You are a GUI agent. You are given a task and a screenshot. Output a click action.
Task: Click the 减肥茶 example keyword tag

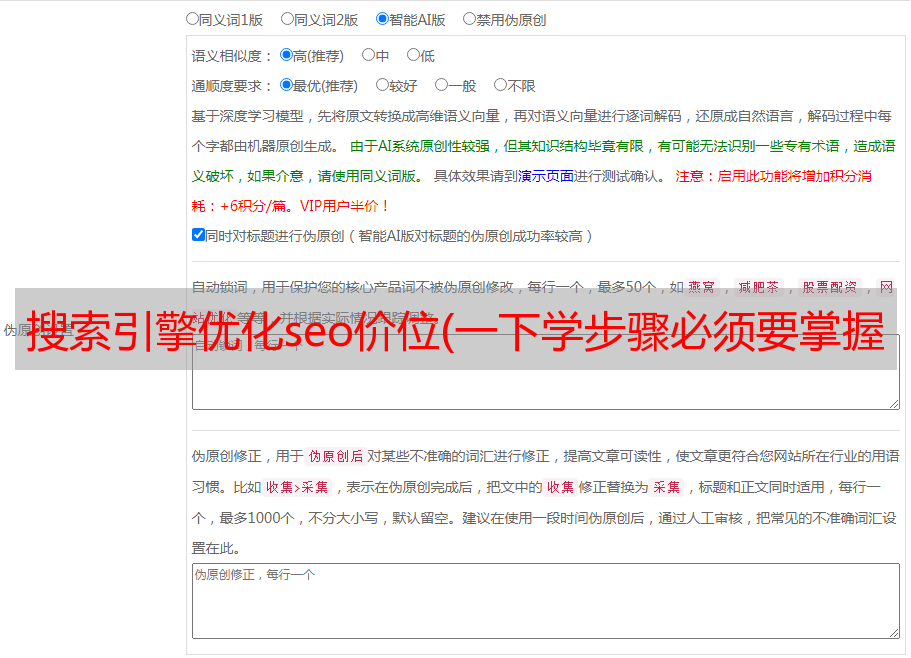758,287
